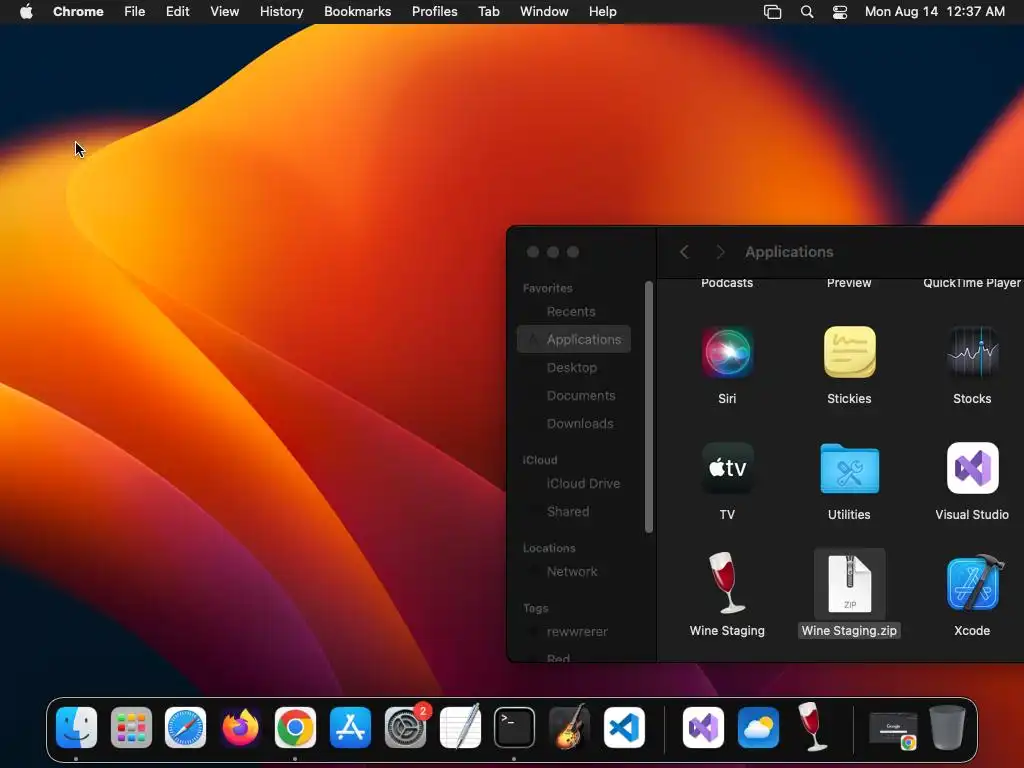Select Visual Studio in the Applications folder
Image resolution: width=1024 pixels, height=768 pixels.
(972, 468)
